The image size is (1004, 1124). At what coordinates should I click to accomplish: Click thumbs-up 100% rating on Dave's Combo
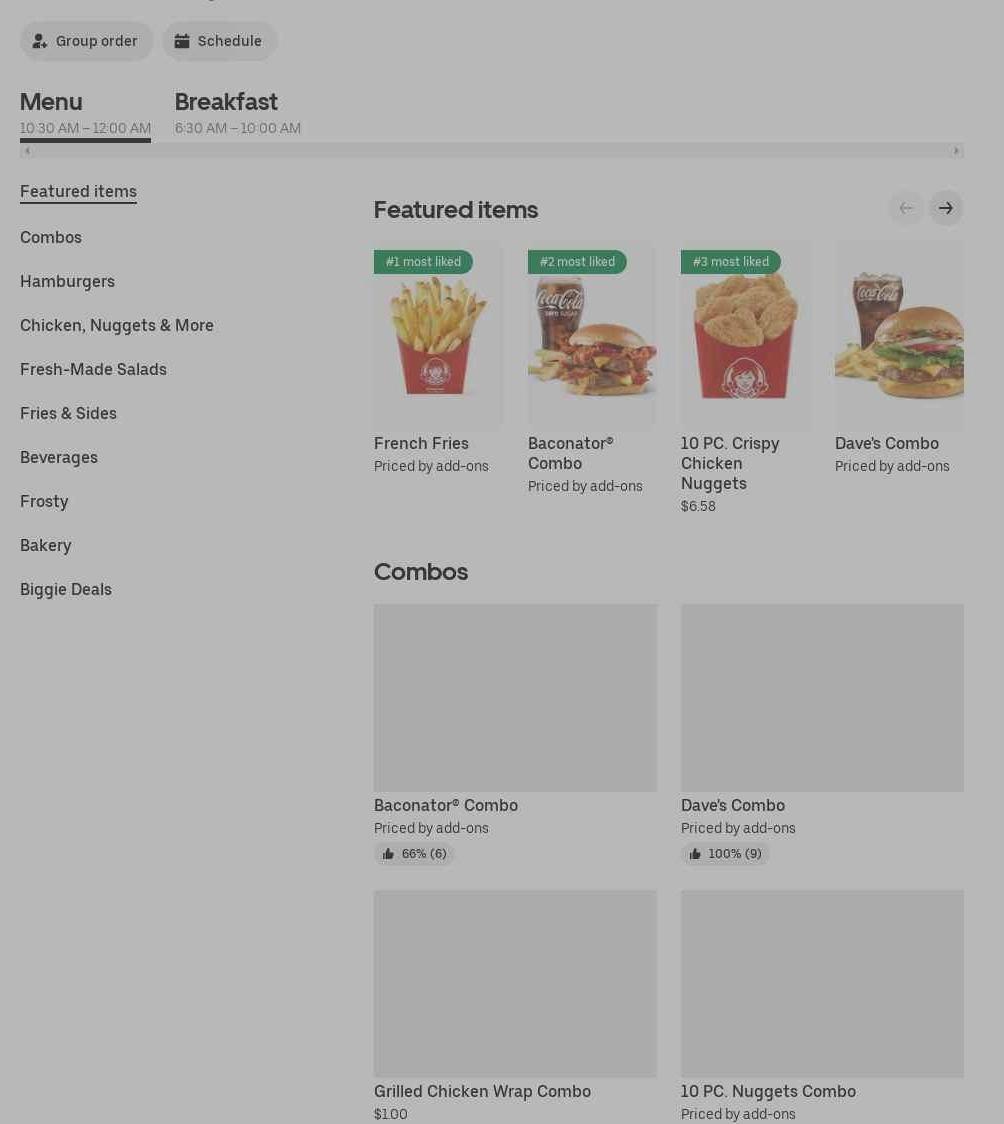(x=725, y=854)
